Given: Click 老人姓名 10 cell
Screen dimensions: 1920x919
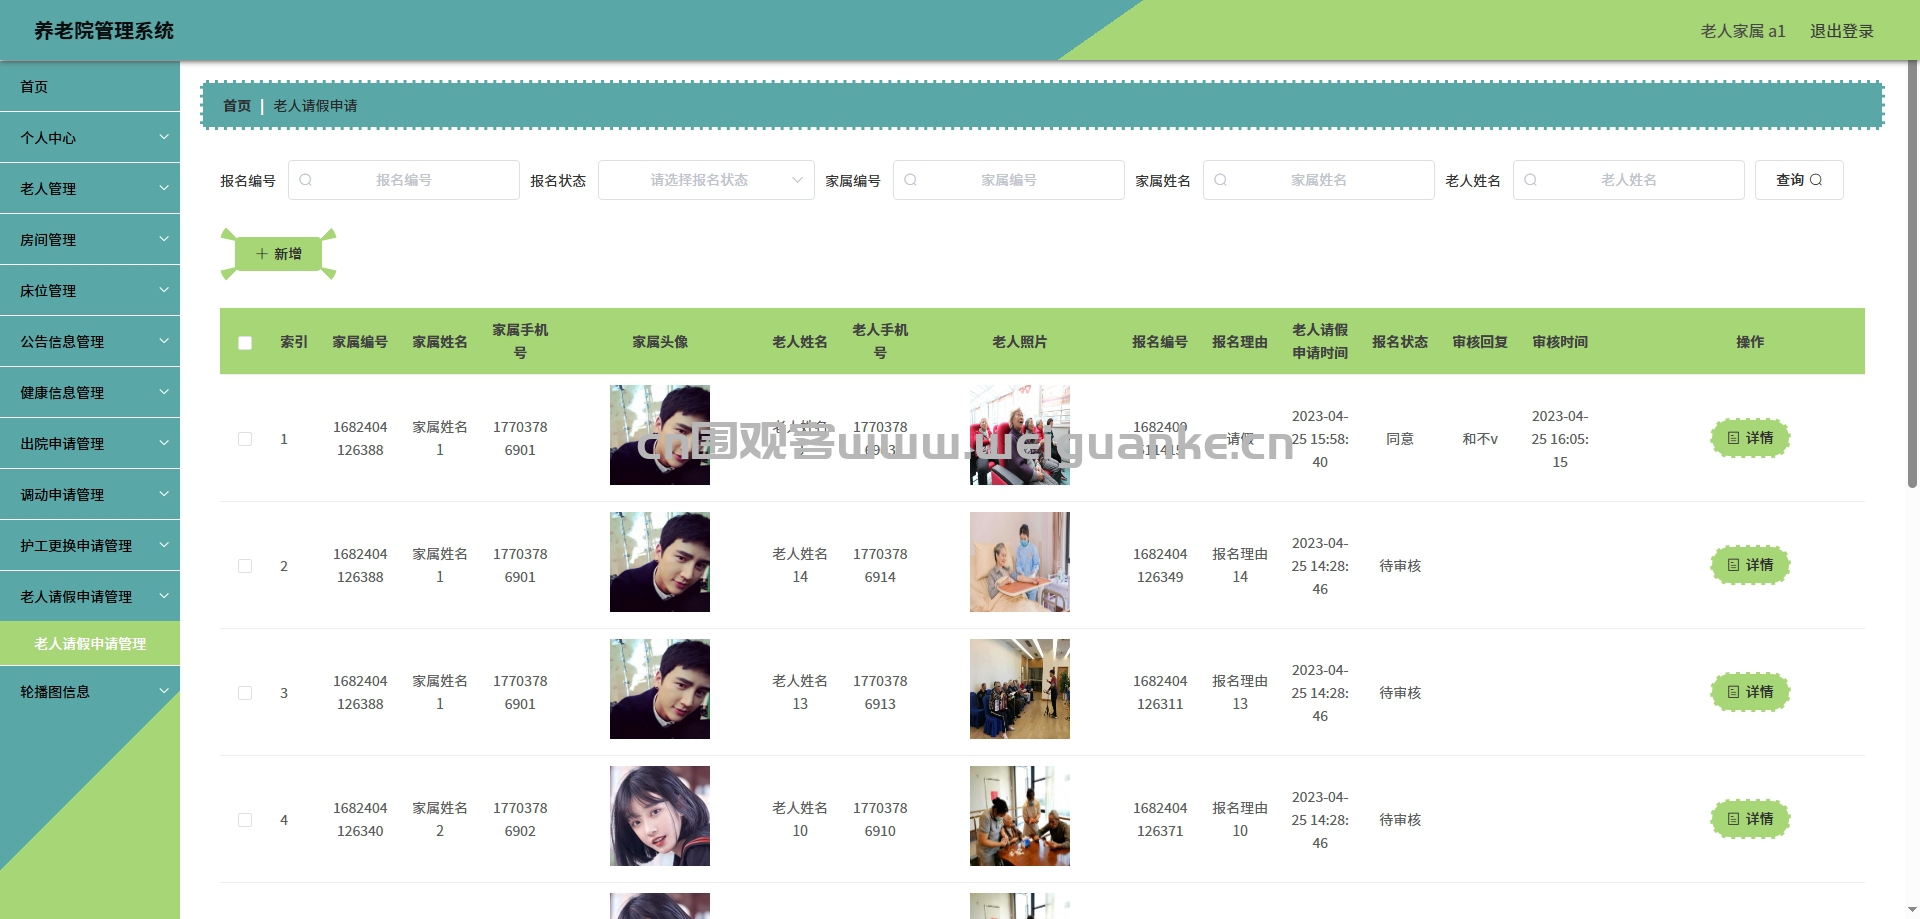Looking at the screenshot, I should click(800, 819).
